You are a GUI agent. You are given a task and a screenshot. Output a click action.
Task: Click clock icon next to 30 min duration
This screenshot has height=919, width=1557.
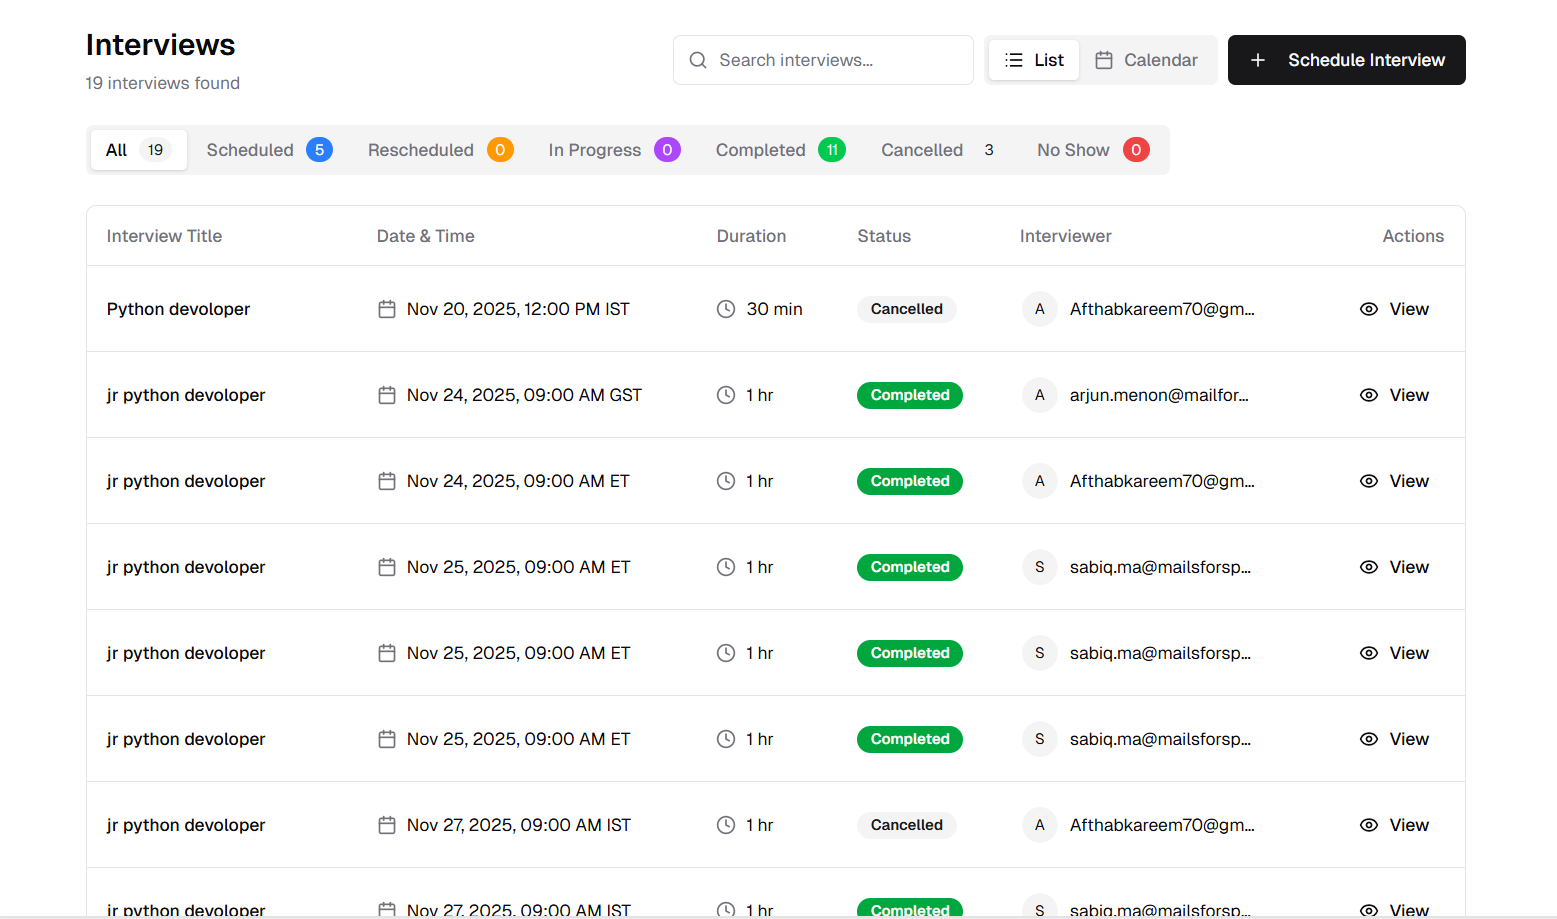[x=726, y=309]
